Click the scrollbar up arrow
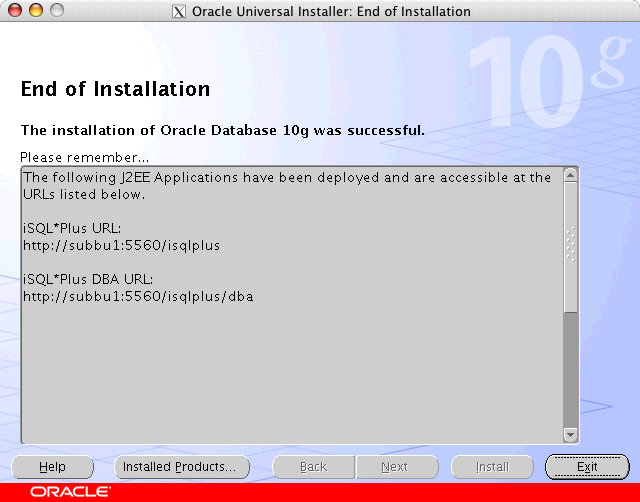 pyautogui.click(x=571, y=176)
